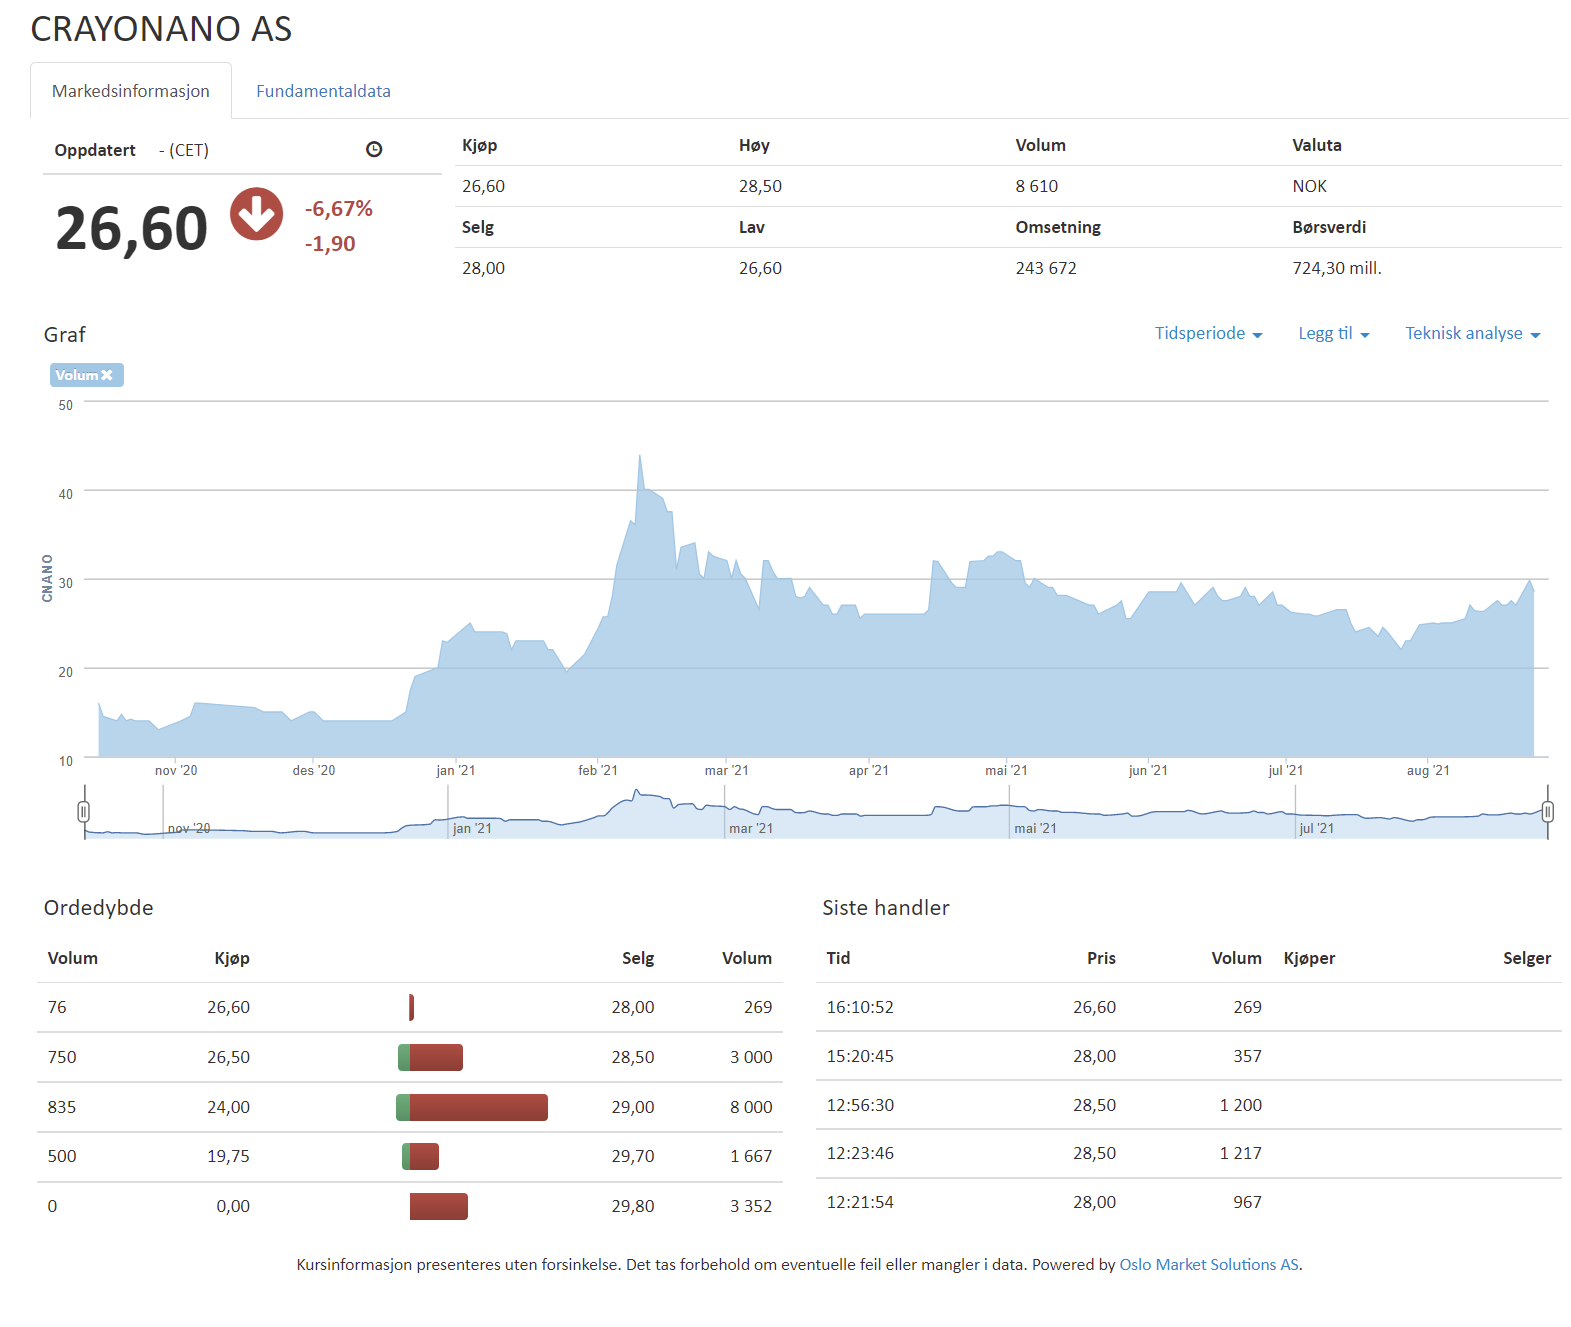
Task: Switch to the Fundamentaldata tab
Action: point(323,91)
